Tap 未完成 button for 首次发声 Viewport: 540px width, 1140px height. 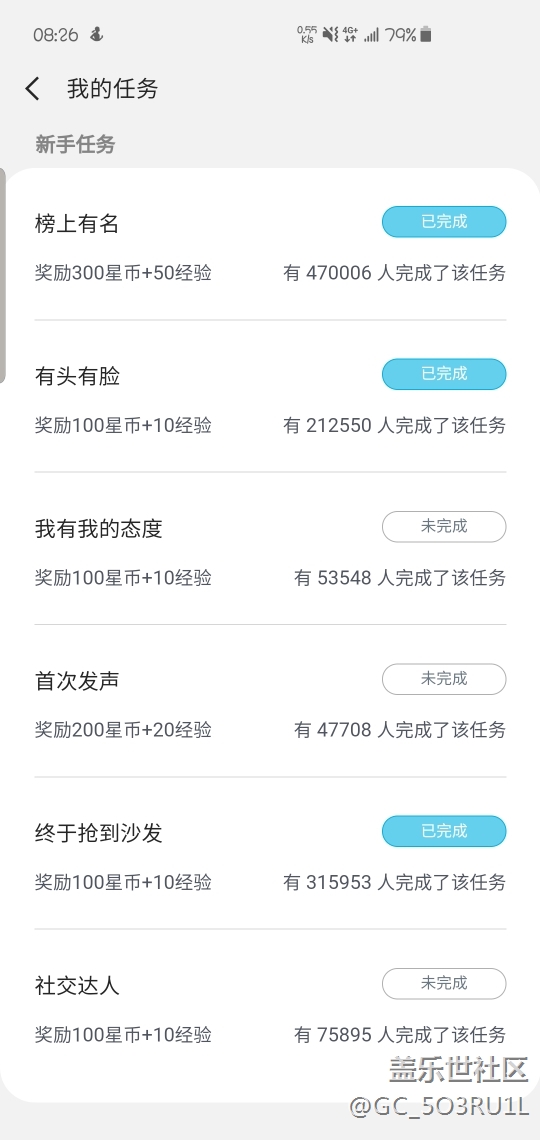pyautogui.click(x=444, y=679)
